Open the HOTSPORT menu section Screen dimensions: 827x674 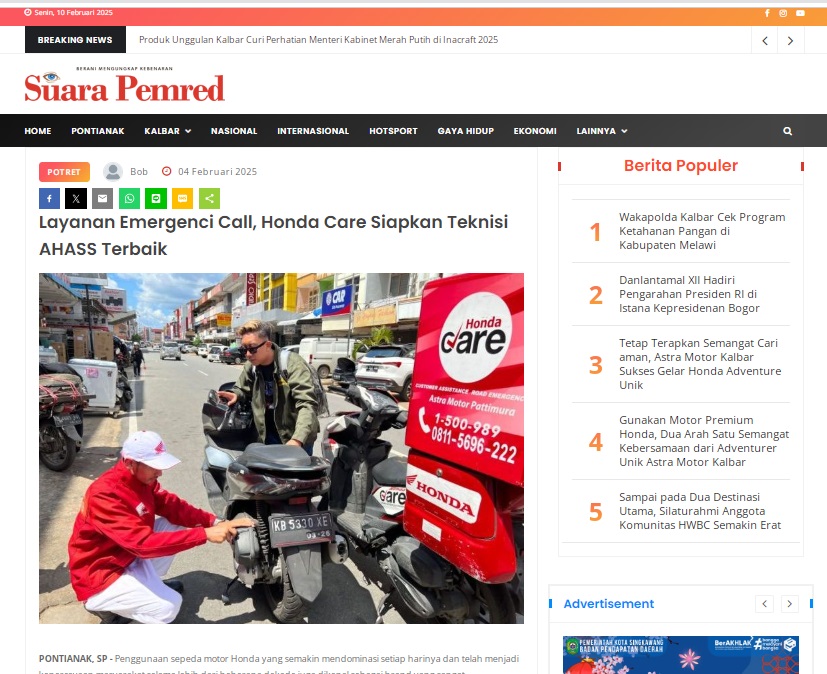point(393,131)
